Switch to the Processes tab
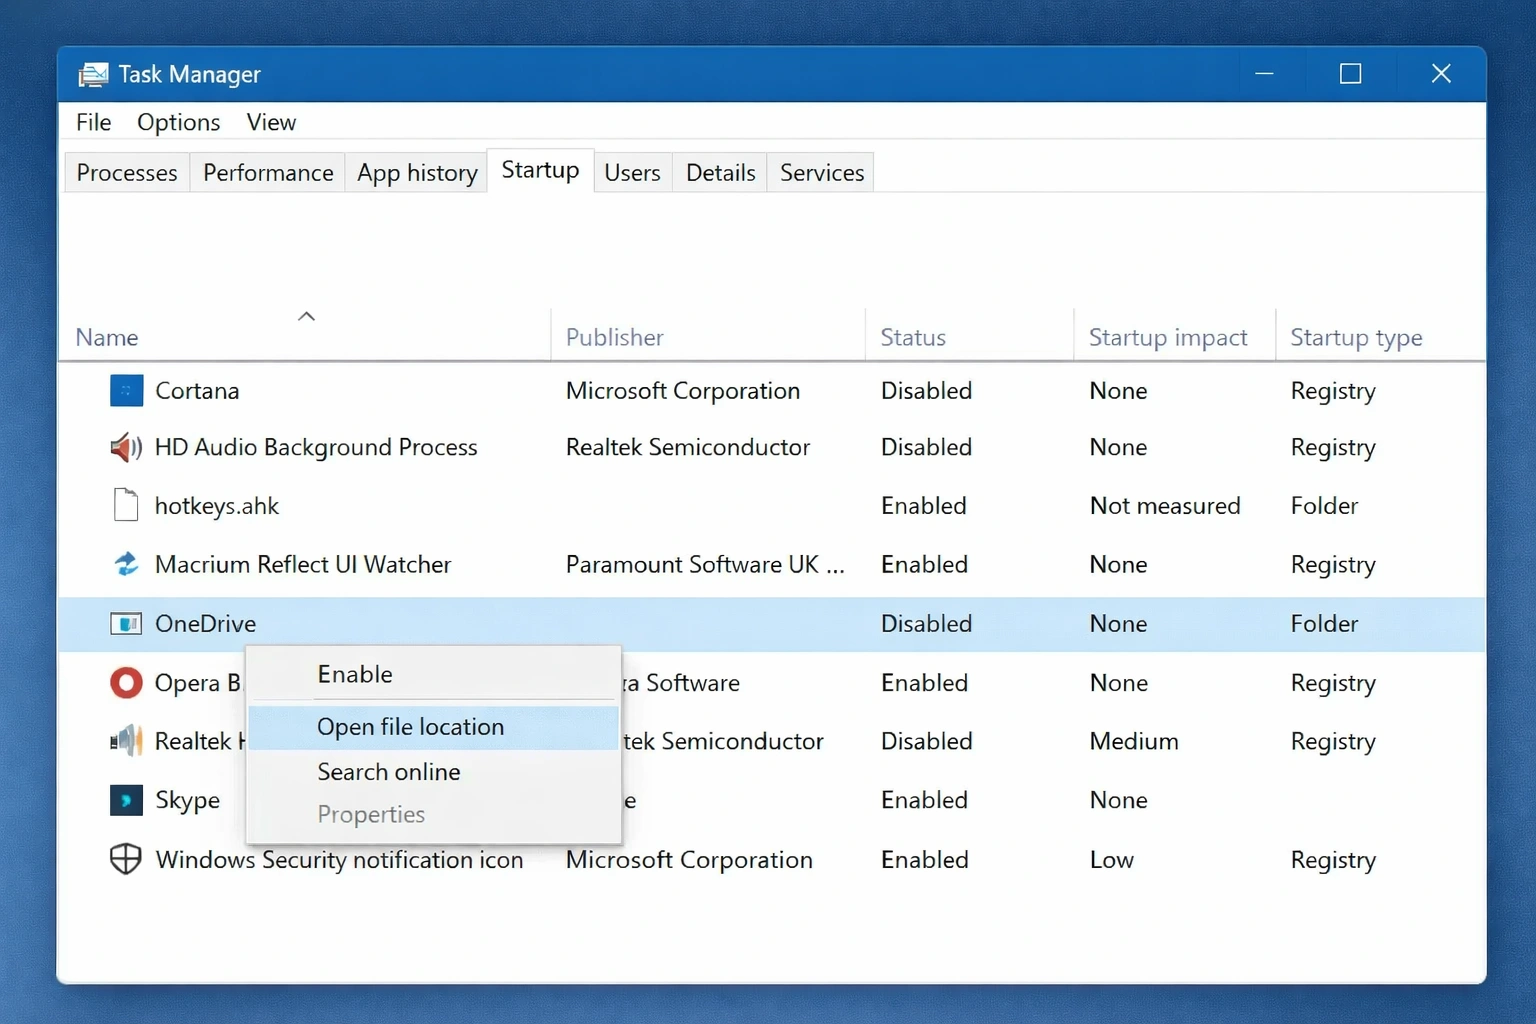1536x1024 pixels. (x=126, y=172)
